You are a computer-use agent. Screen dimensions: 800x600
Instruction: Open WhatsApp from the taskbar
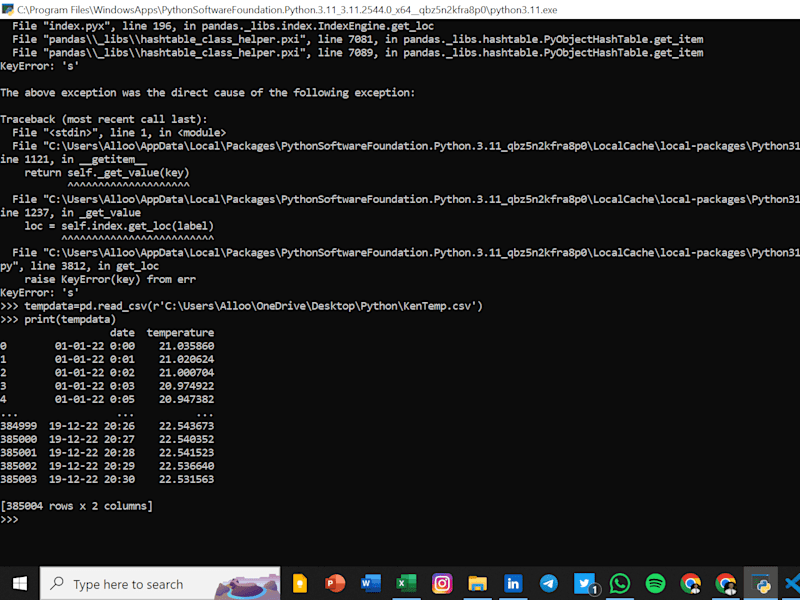pyautogui.click(x=619, y=583)
